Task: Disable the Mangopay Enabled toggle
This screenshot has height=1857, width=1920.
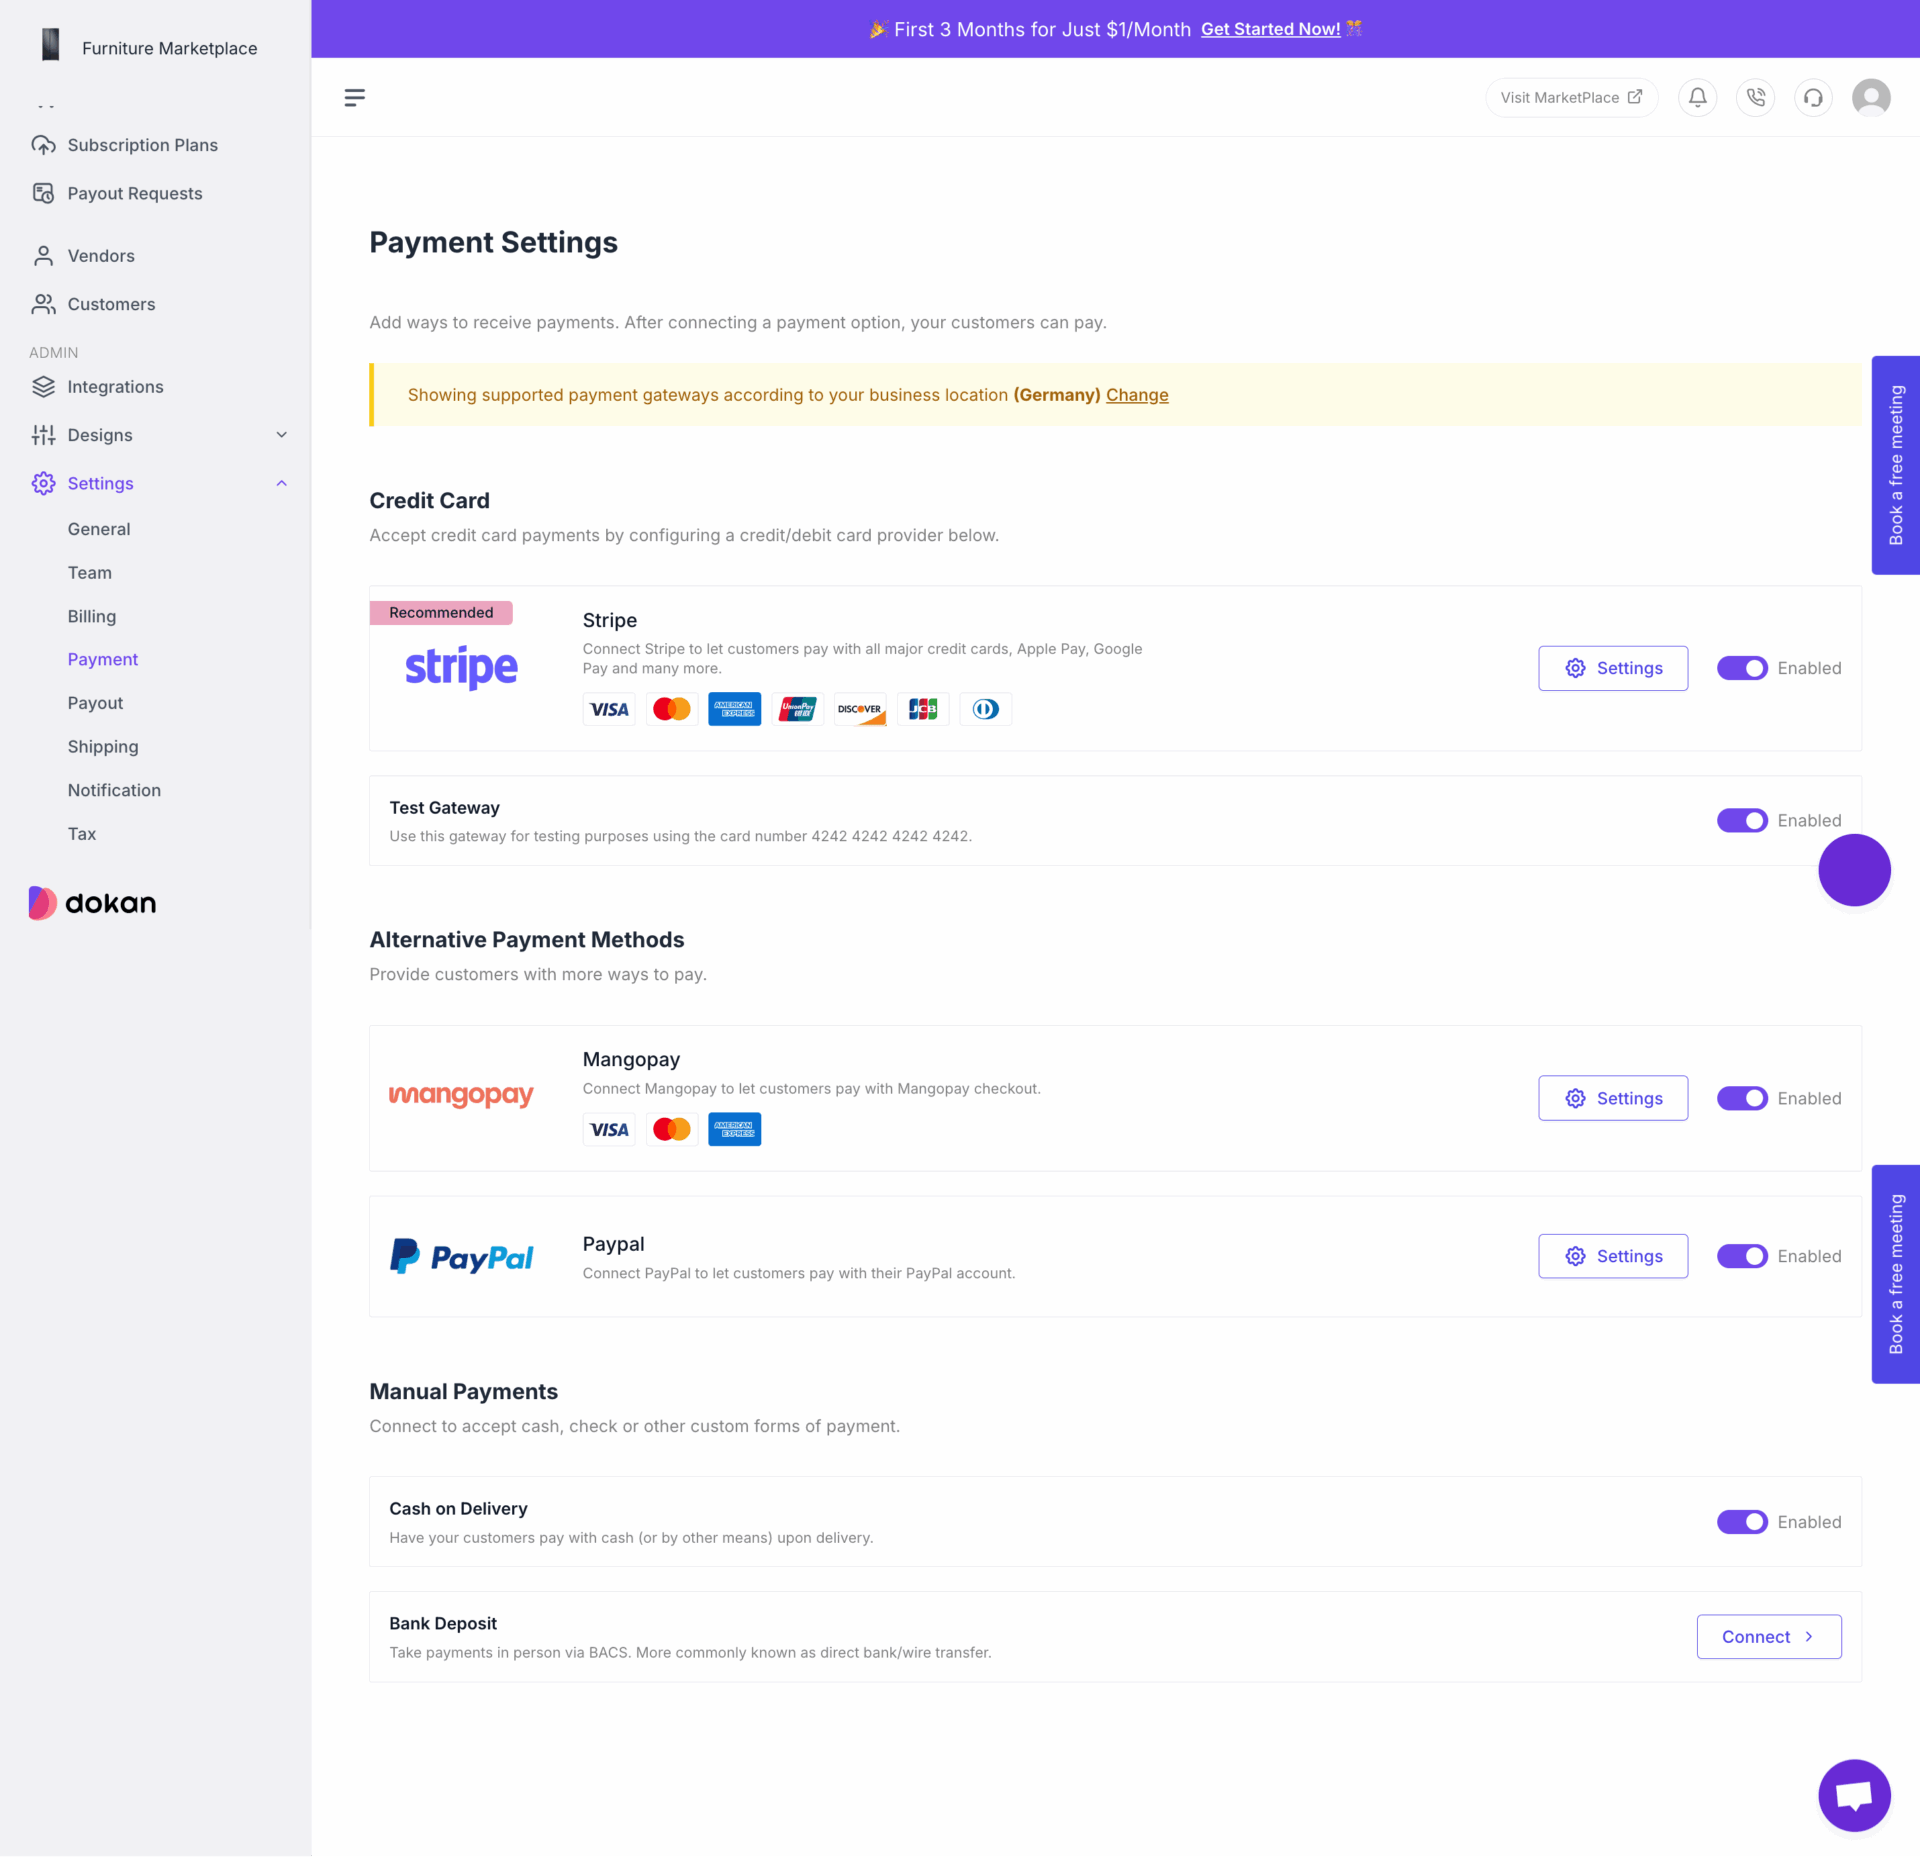Action: 1743,1097
